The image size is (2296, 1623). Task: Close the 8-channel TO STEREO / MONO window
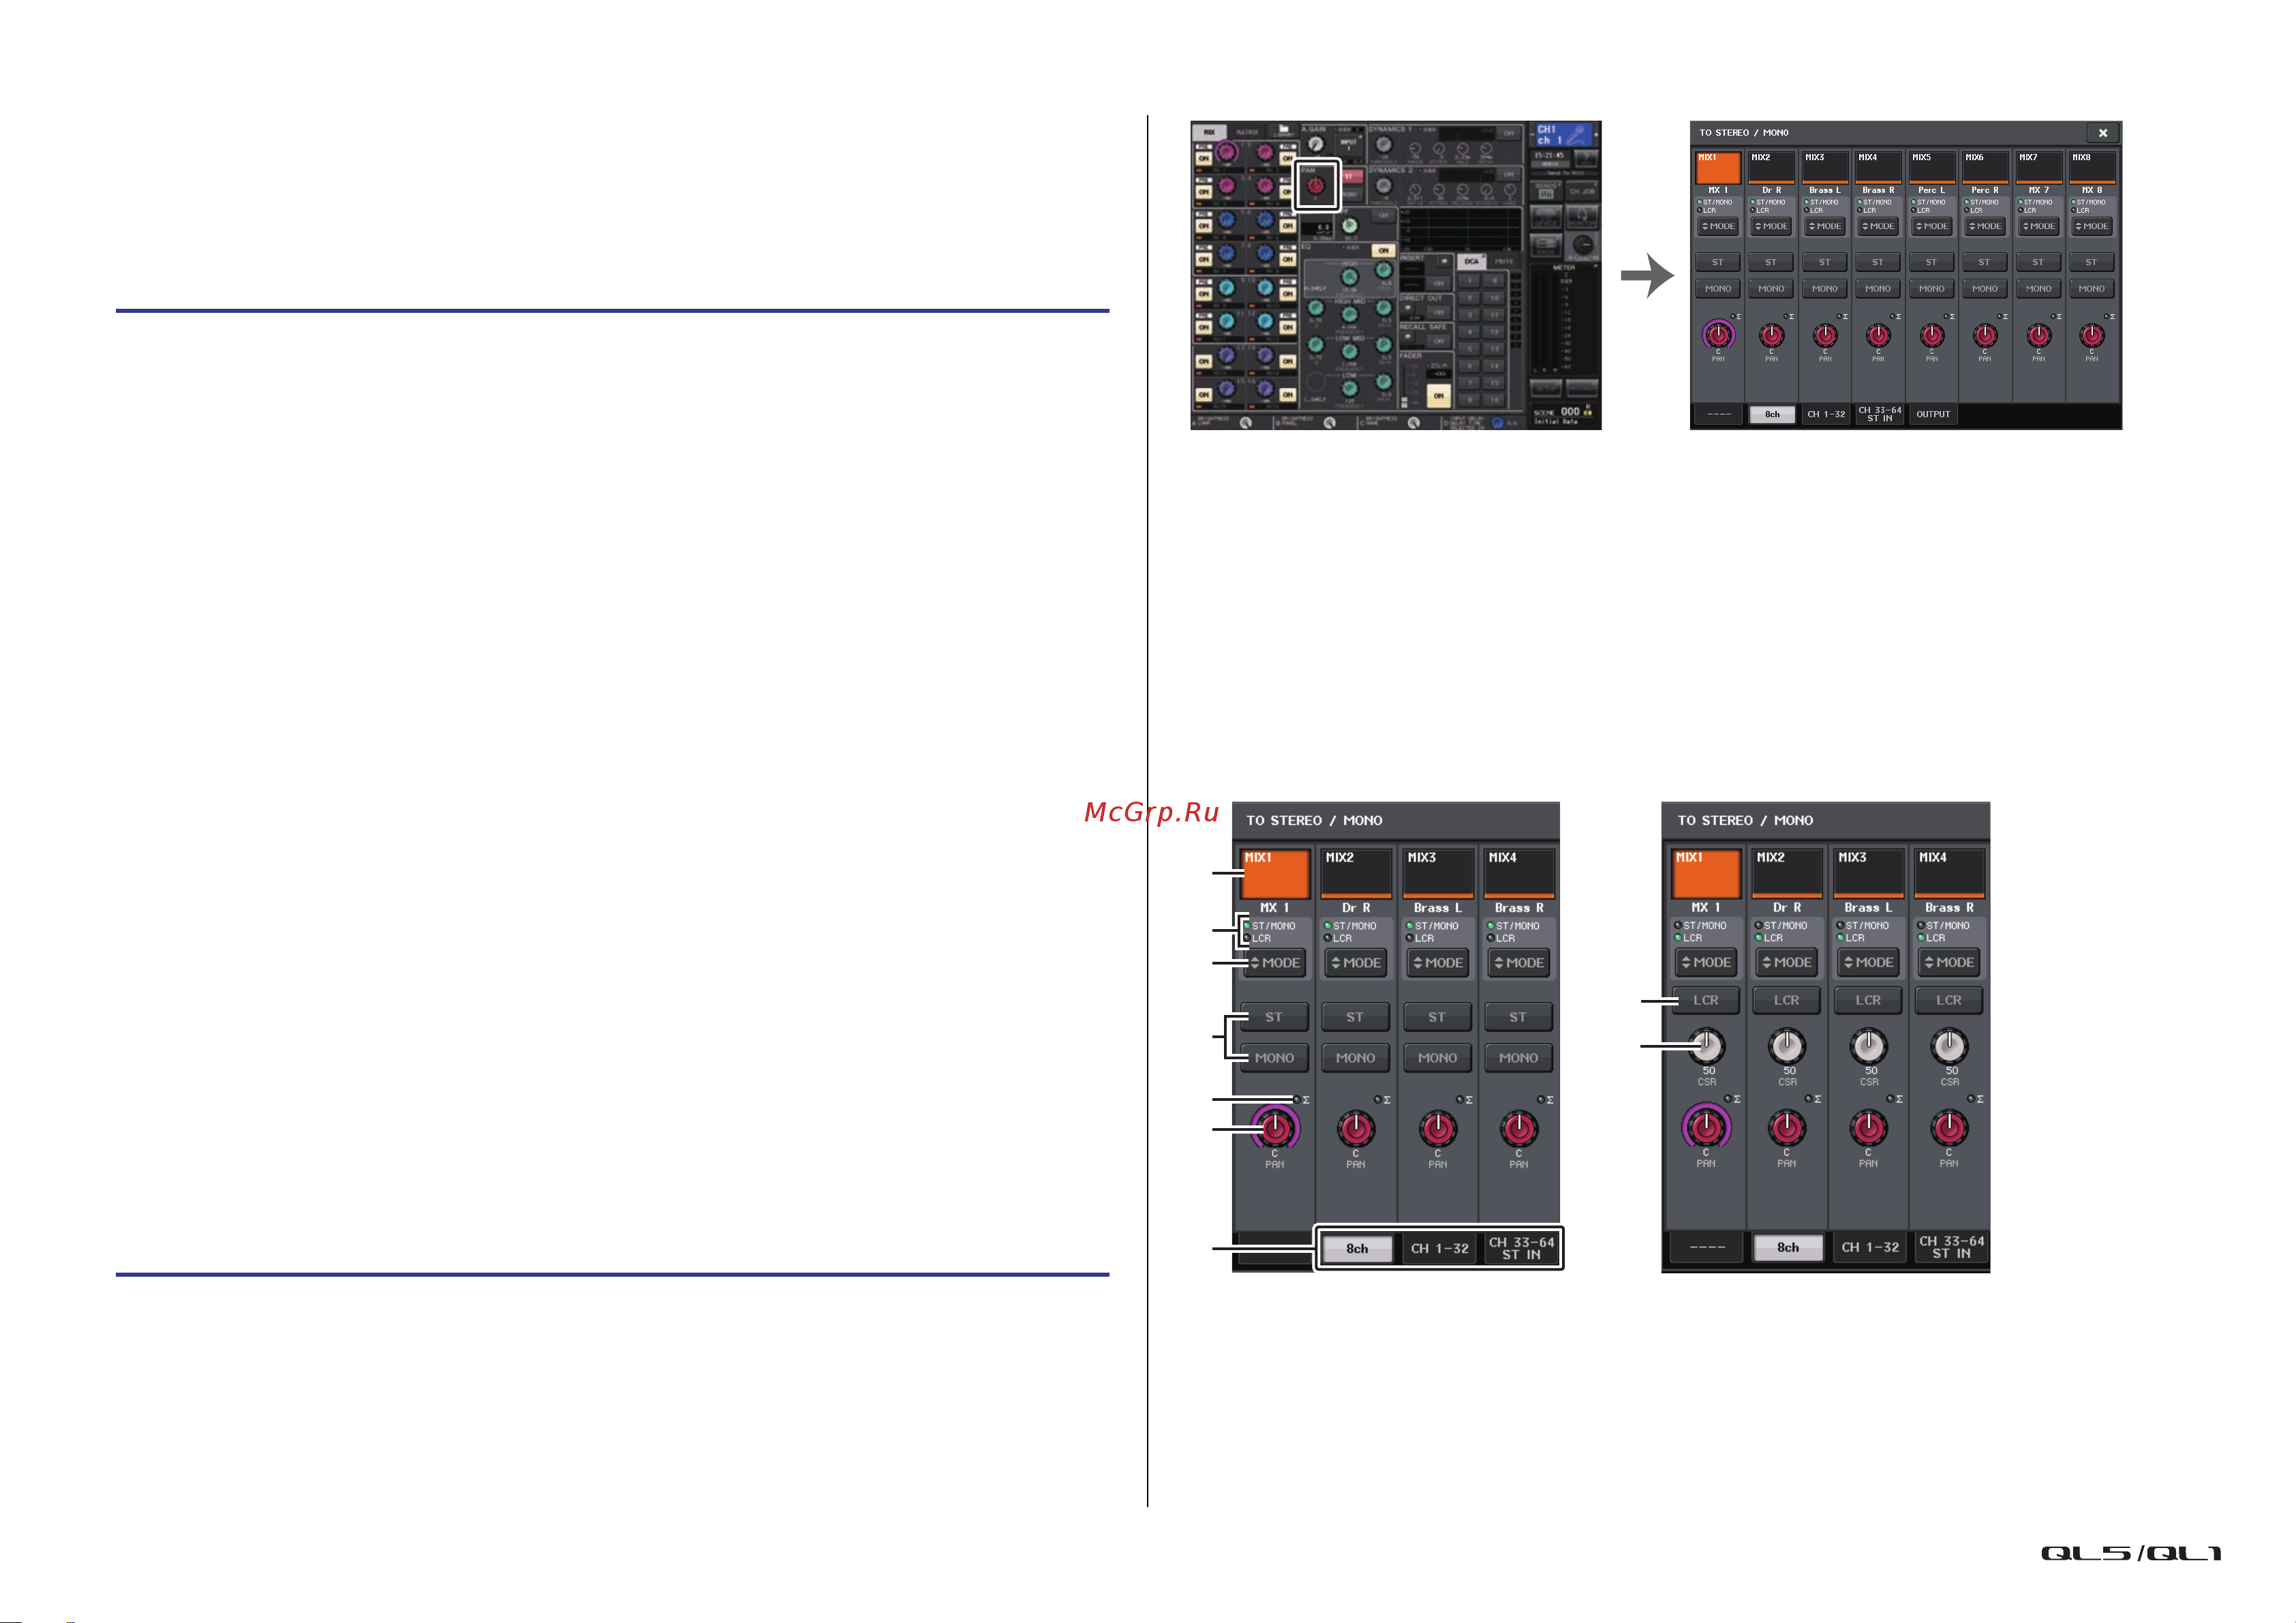click(x=2102, y=133)
